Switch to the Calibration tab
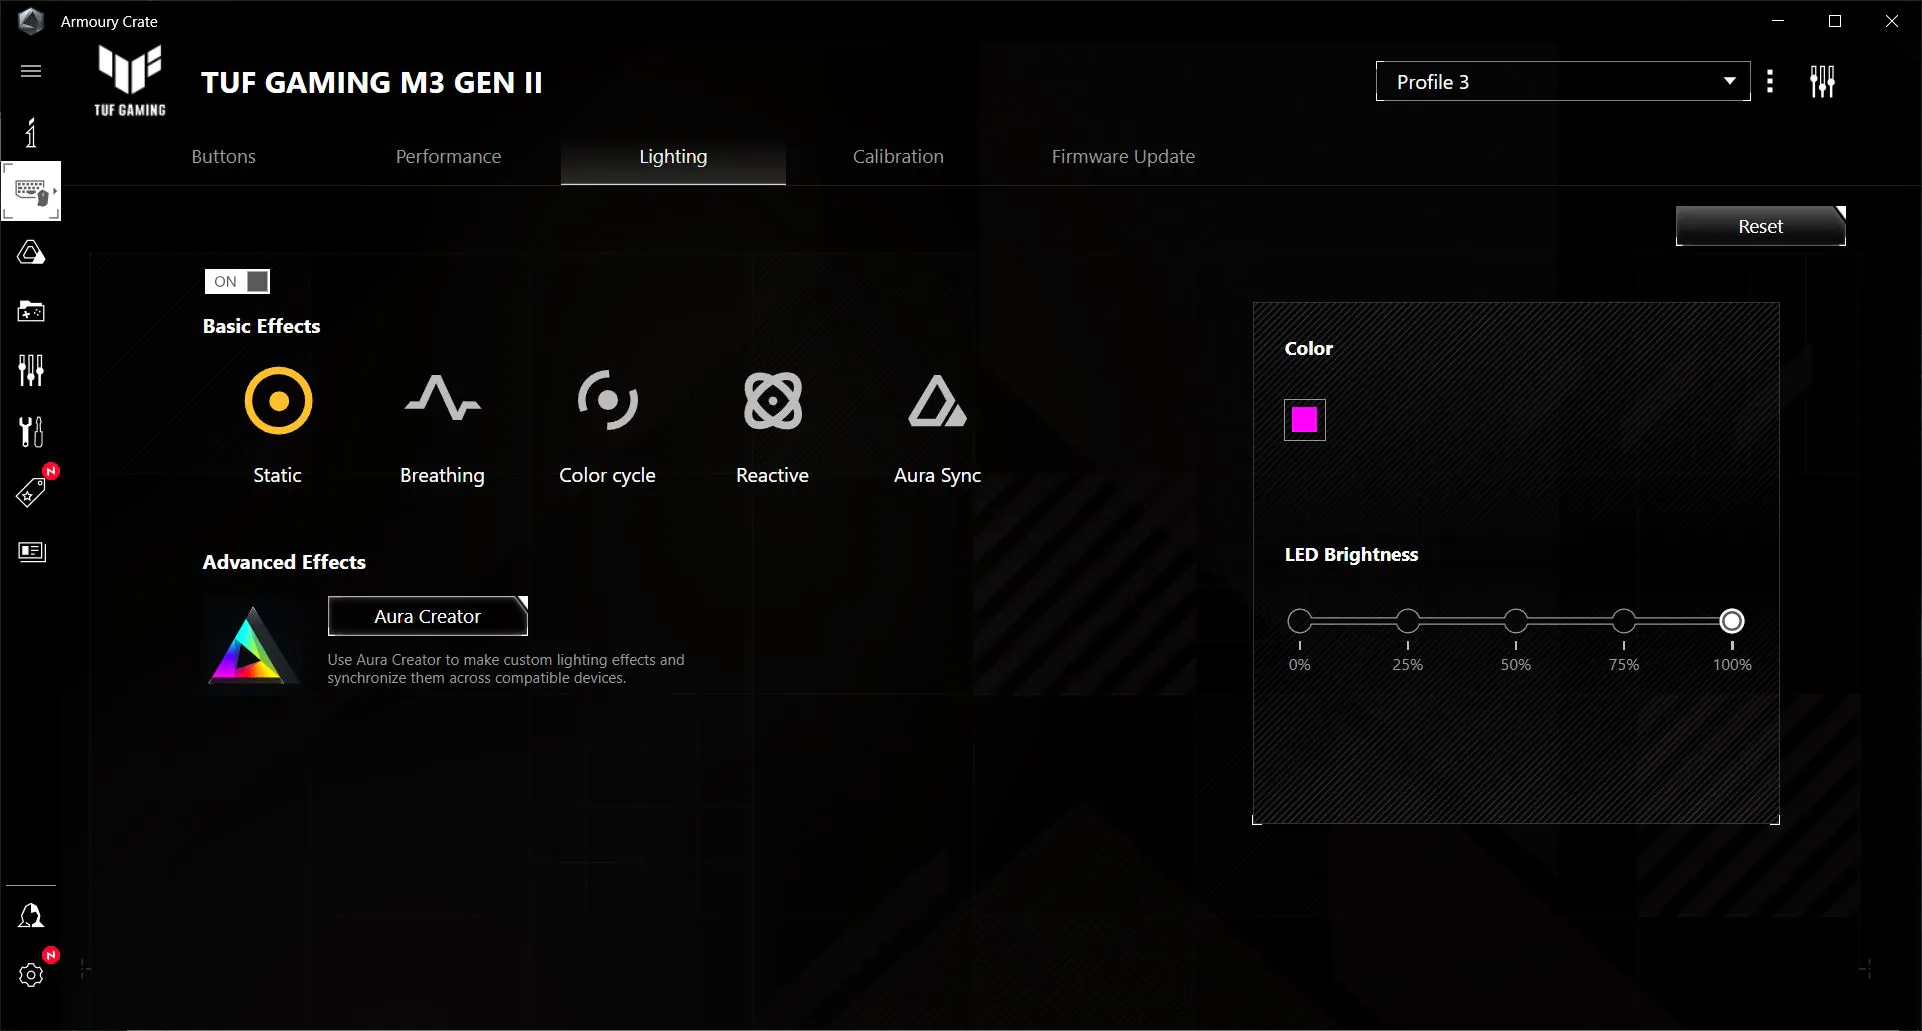Screen dimensions: 1922x1031 pos(898,157)
